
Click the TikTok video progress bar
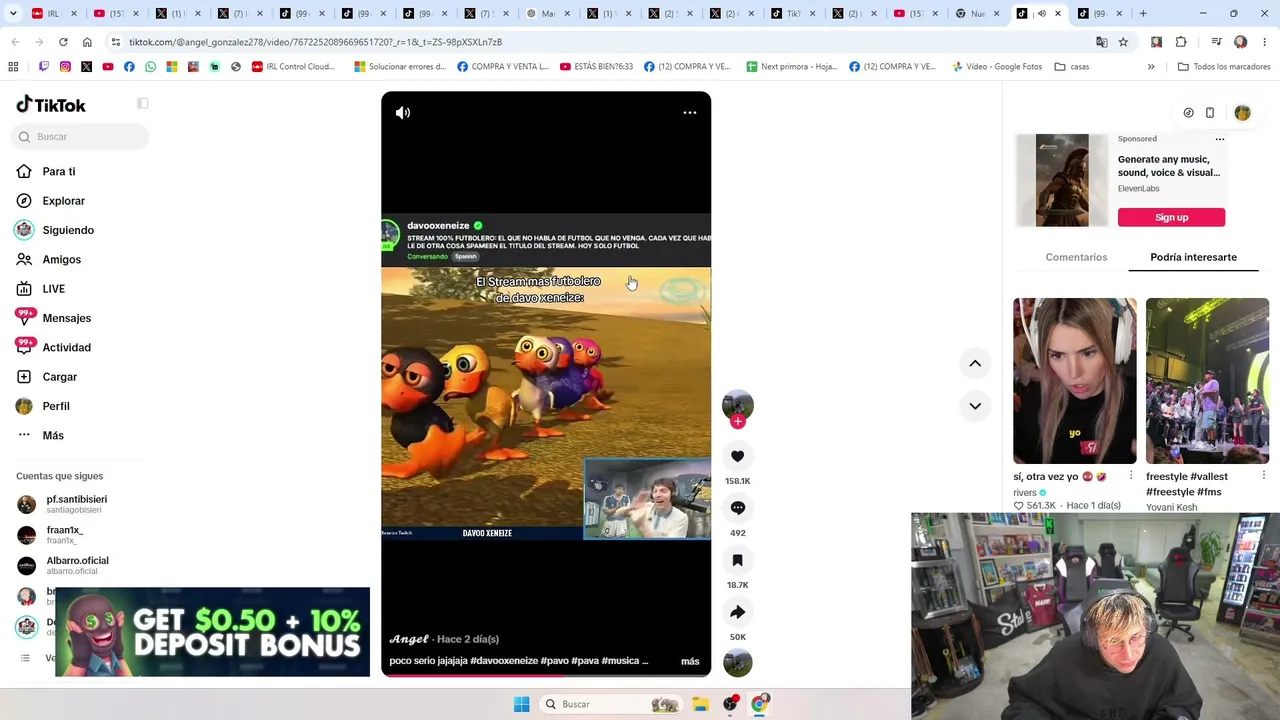click(546, 675)
